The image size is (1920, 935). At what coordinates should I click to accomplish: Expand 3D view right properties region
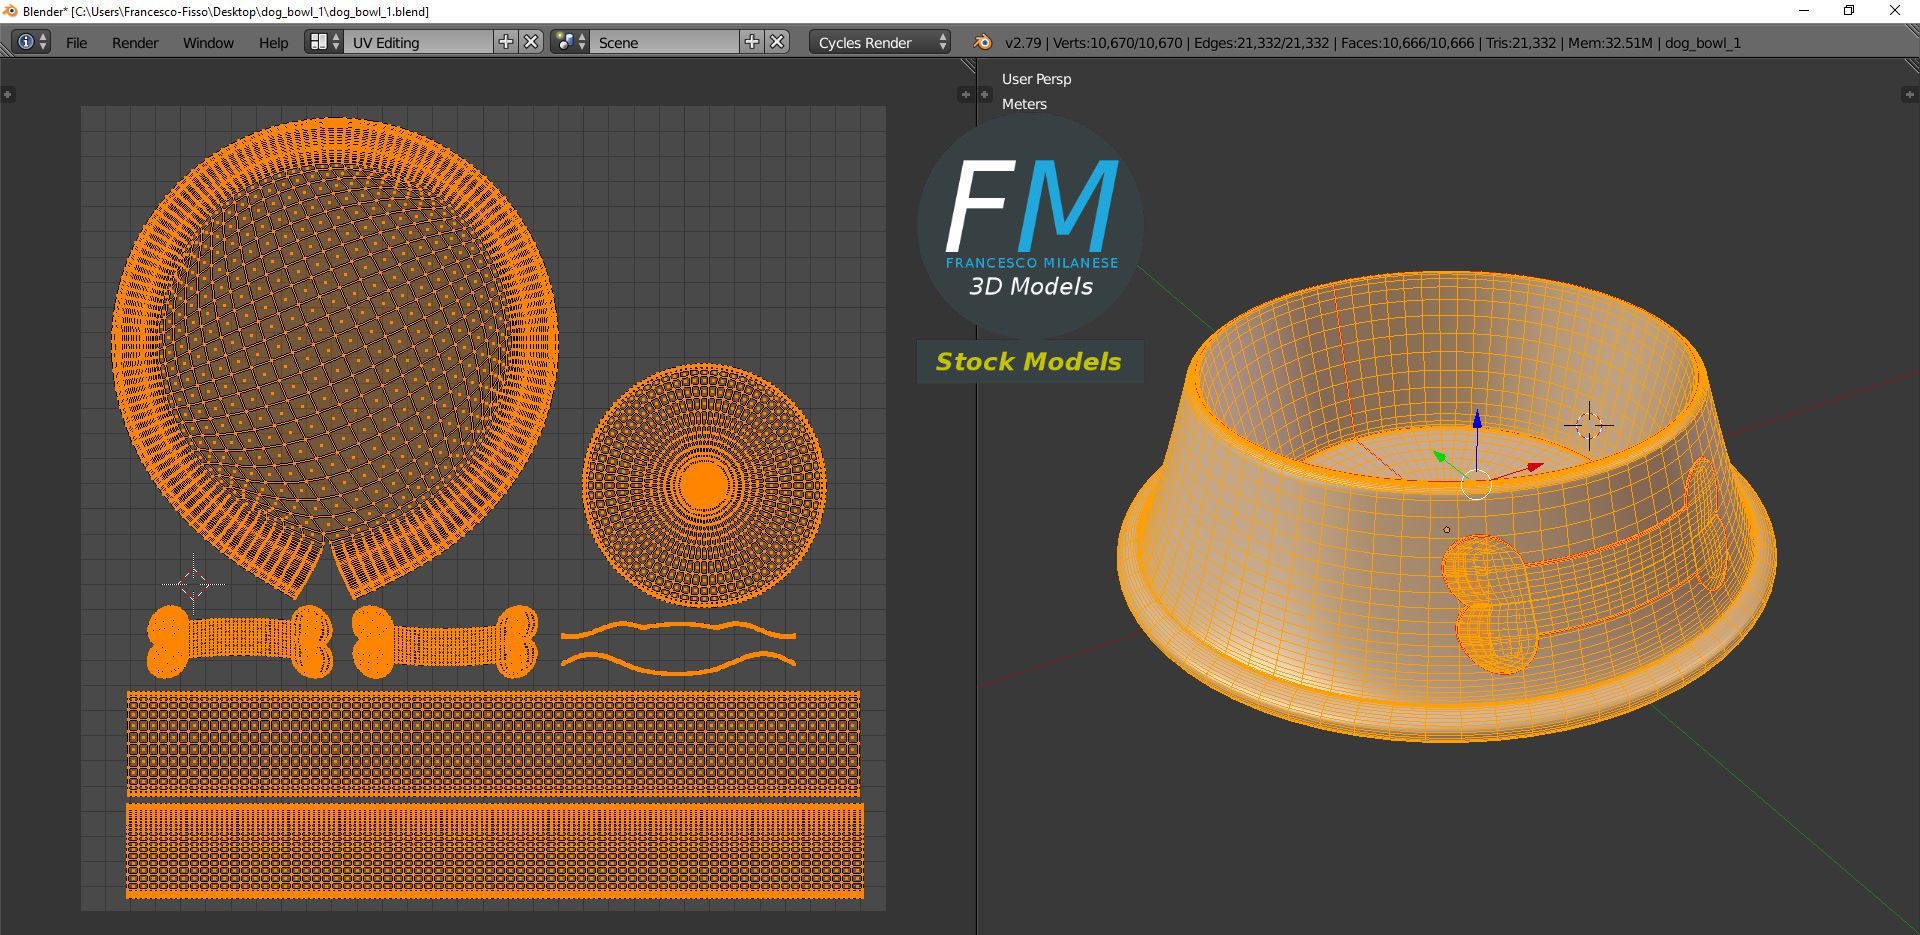(x=1908, y=94)
